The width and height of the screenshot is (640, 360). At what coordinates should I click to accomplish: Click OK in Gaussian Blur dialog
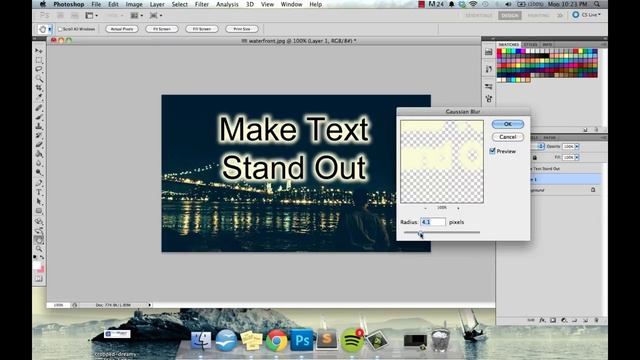tap(508, 124)
